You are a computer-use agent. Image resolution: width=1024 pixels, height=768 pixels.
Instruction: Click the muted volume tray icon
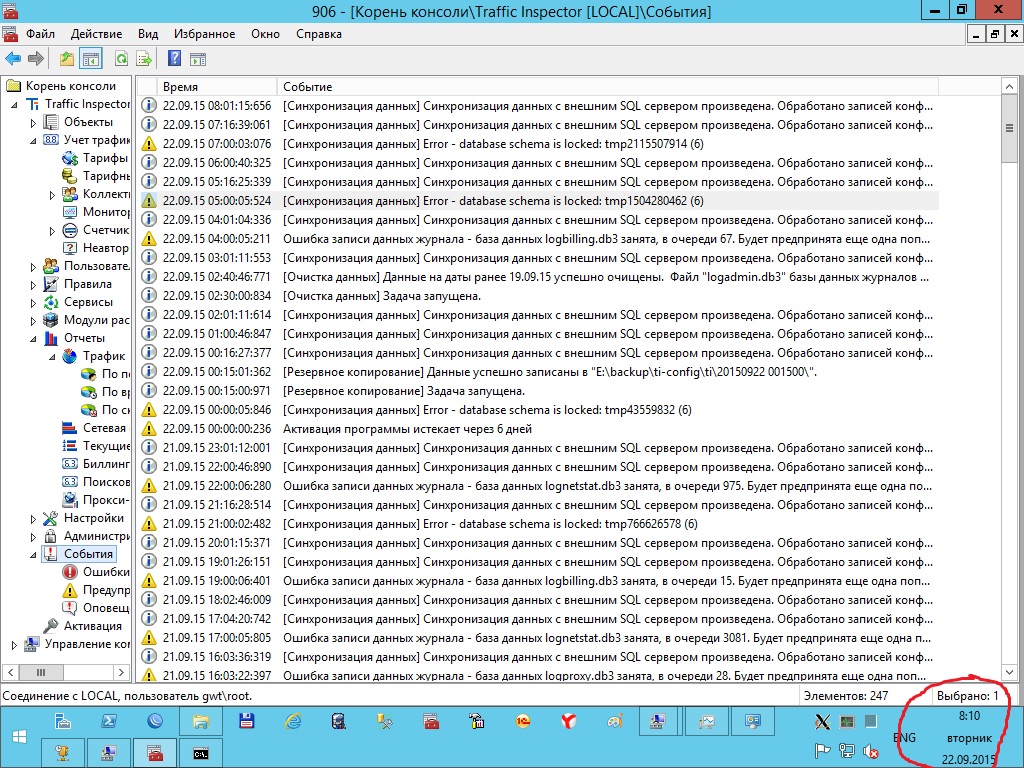(x=871, y=751)
